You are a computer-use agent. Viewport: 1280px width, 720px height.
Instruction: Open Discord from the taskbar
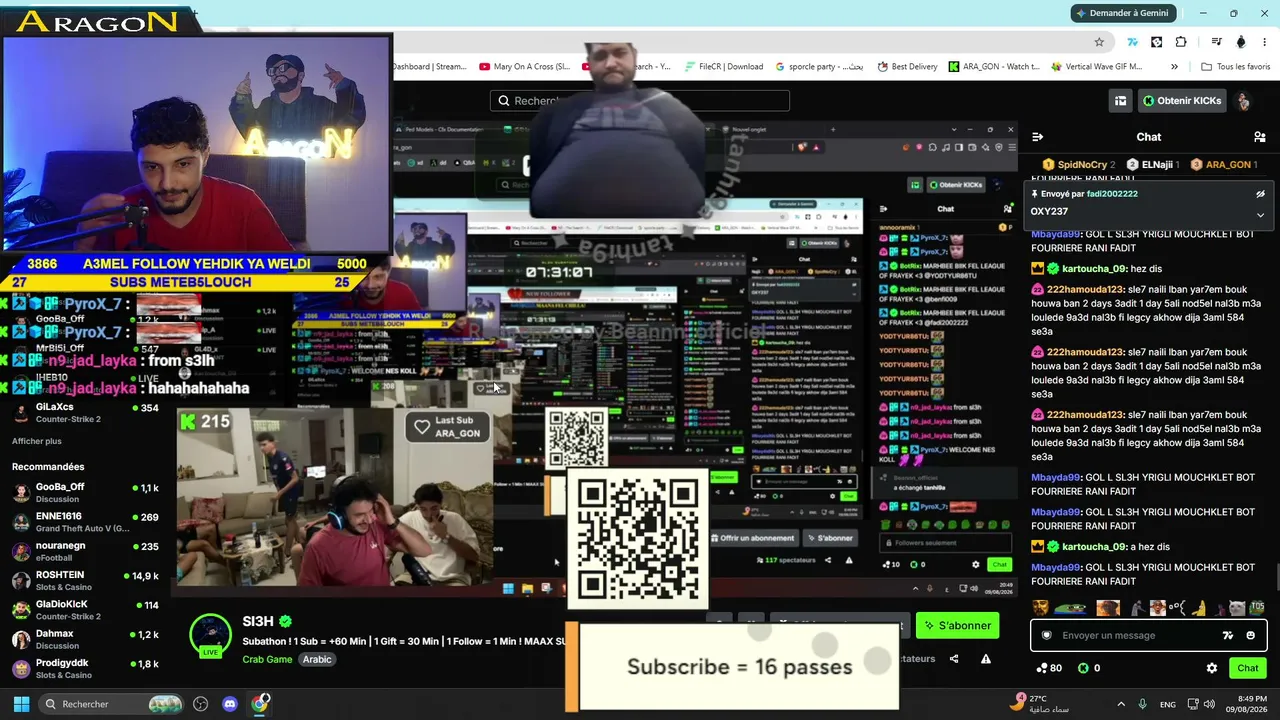coord(230,704)
